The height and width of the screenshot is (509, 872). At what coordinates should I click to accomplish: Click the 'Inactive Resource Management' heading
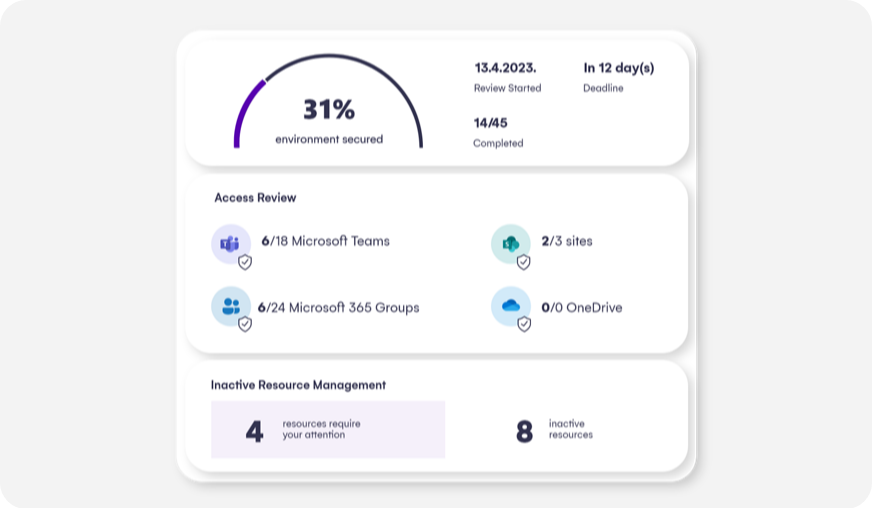pyautogui.click(x=298, y=385)
